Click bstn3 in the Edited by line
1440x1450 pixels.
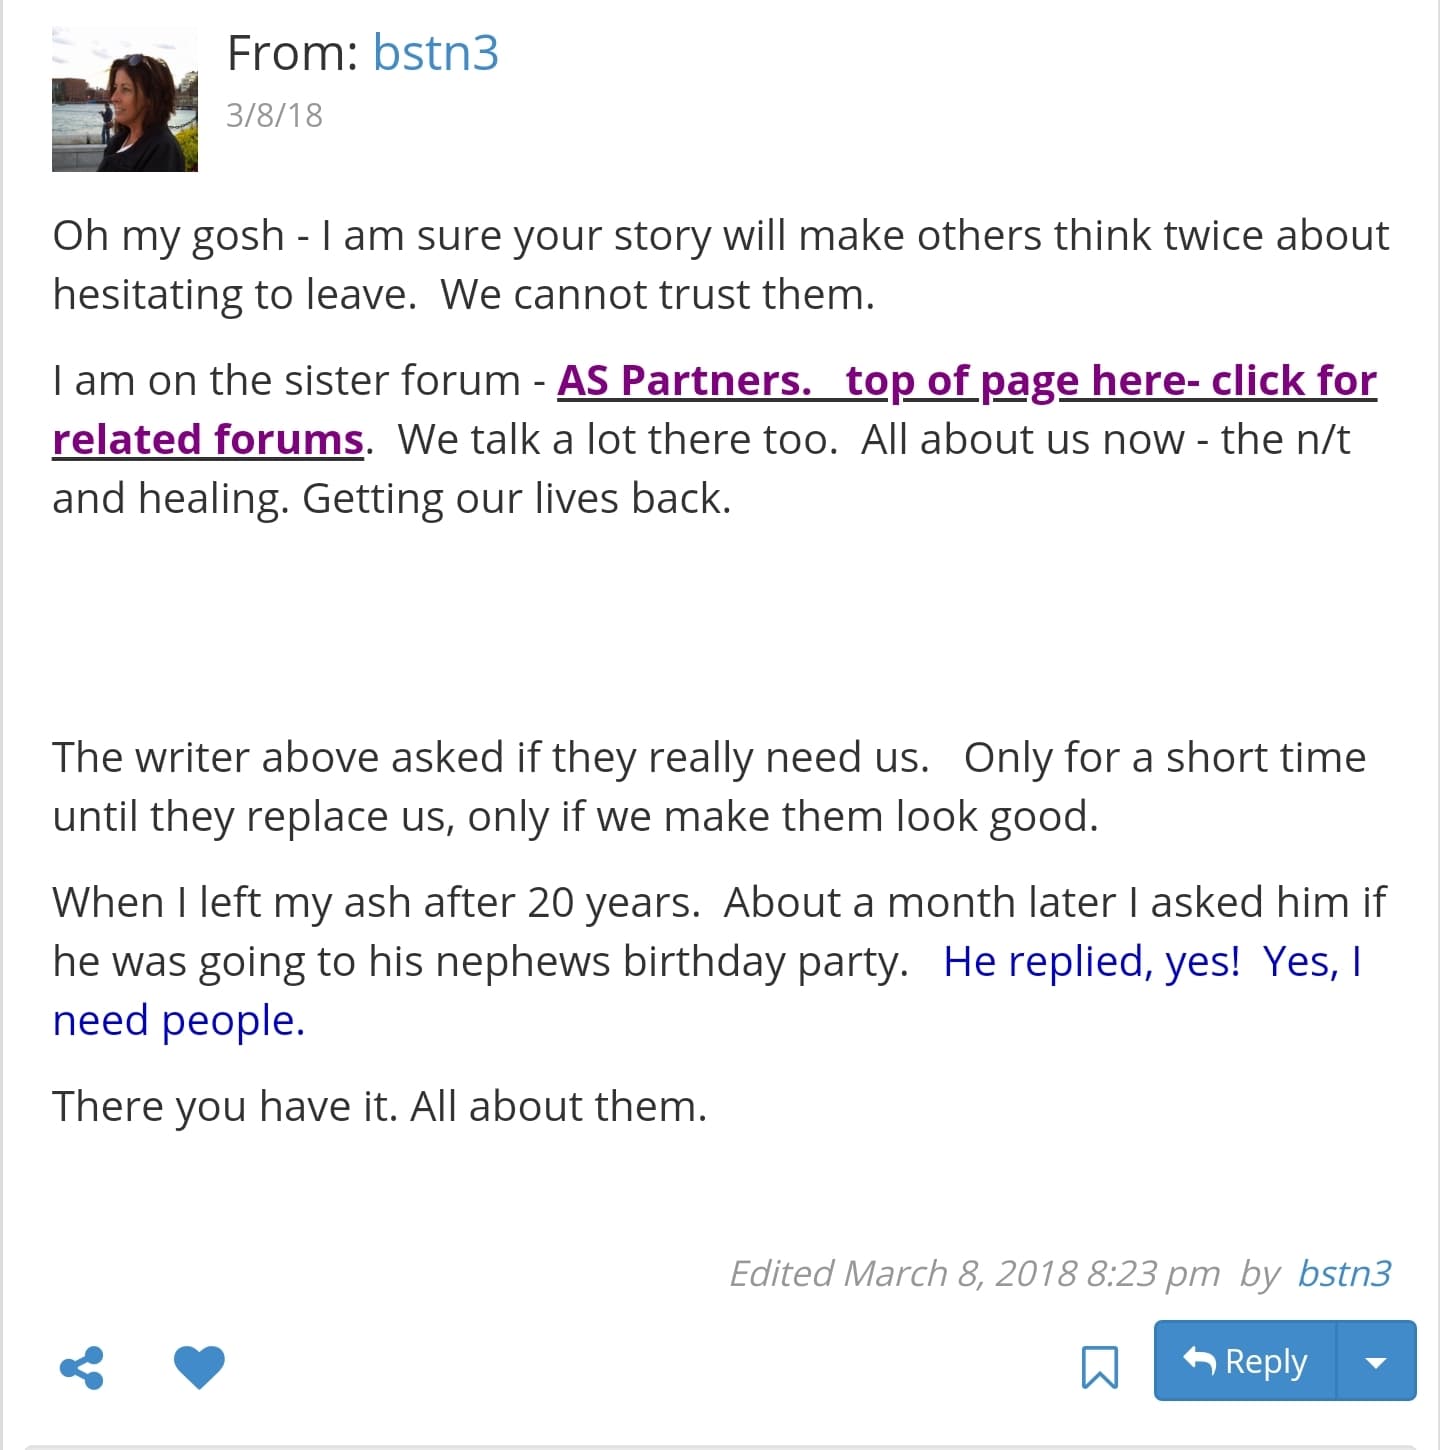[1344, 1273]
